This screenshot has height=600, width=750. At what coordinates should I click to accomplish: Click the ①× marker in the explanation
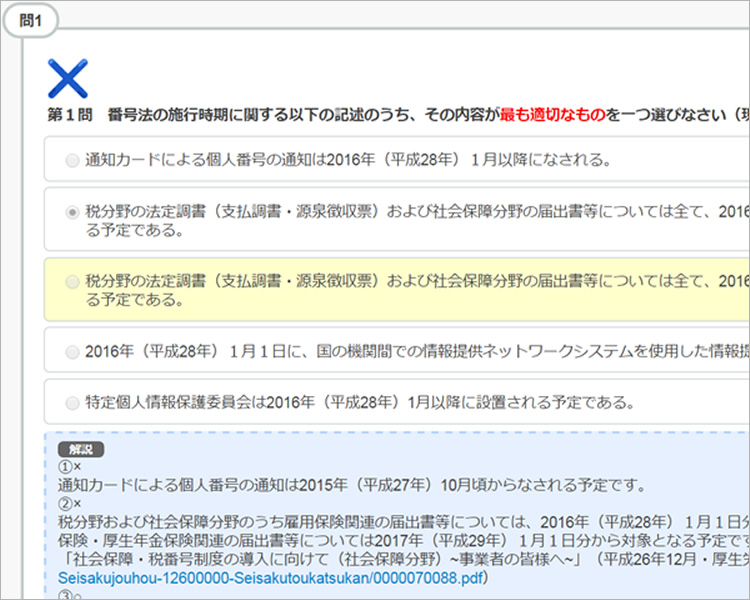click(x=68, y=467)
